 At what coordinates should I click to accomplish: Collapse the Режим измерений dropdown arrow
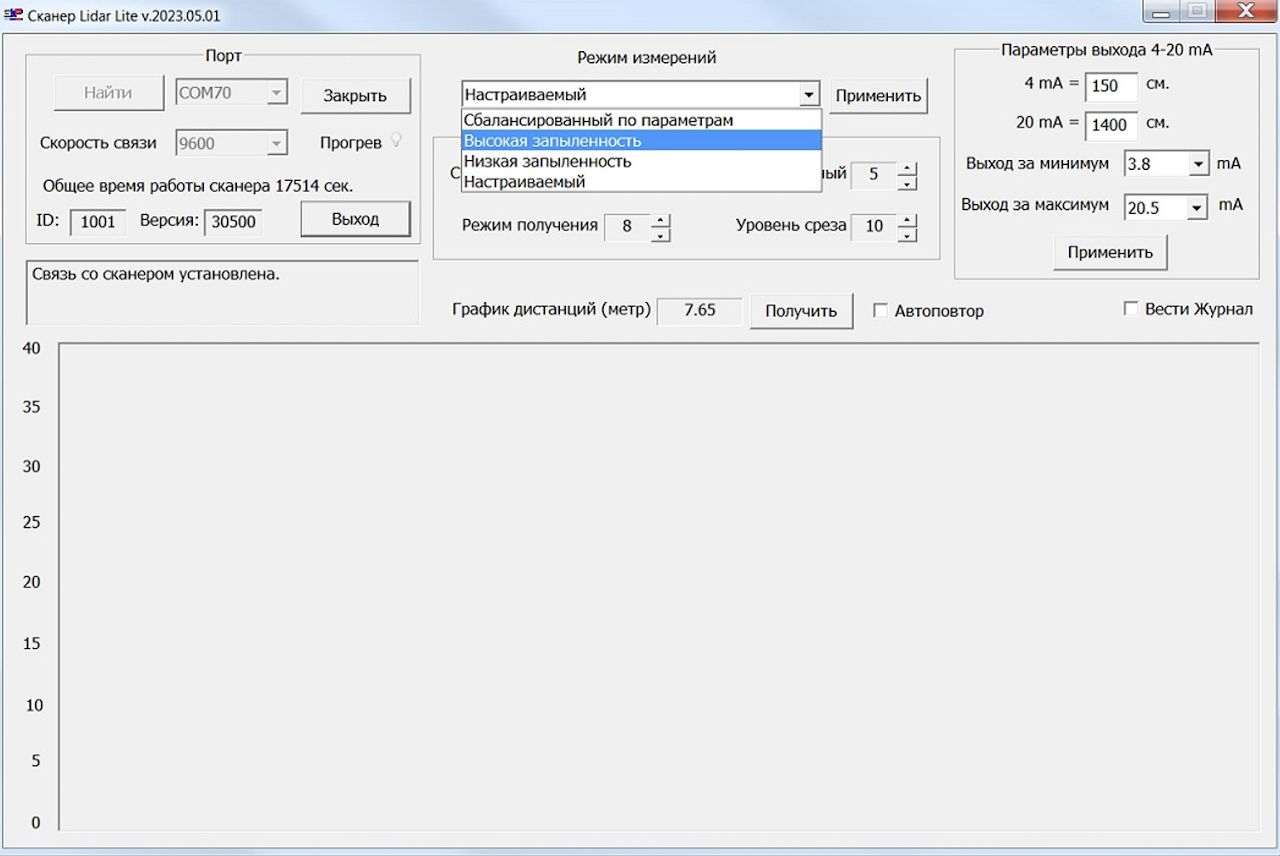coord(808,95)
